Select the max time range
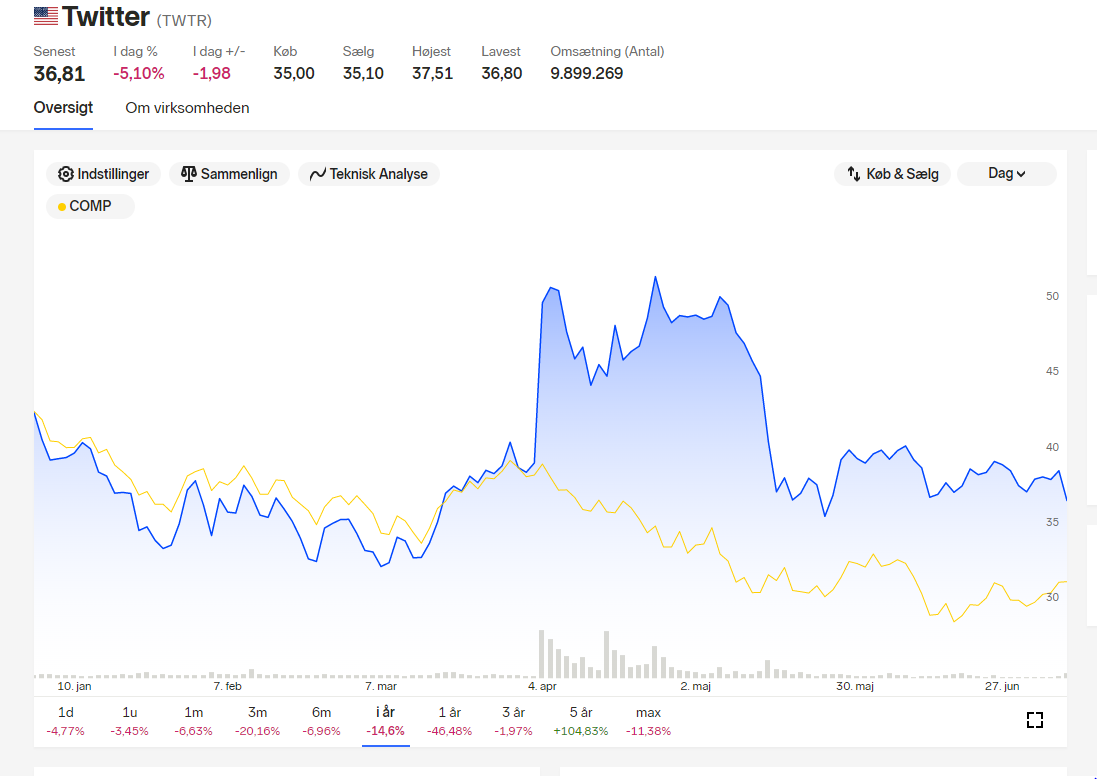Screen dimensions: 1097x779 tap(649, 722)
